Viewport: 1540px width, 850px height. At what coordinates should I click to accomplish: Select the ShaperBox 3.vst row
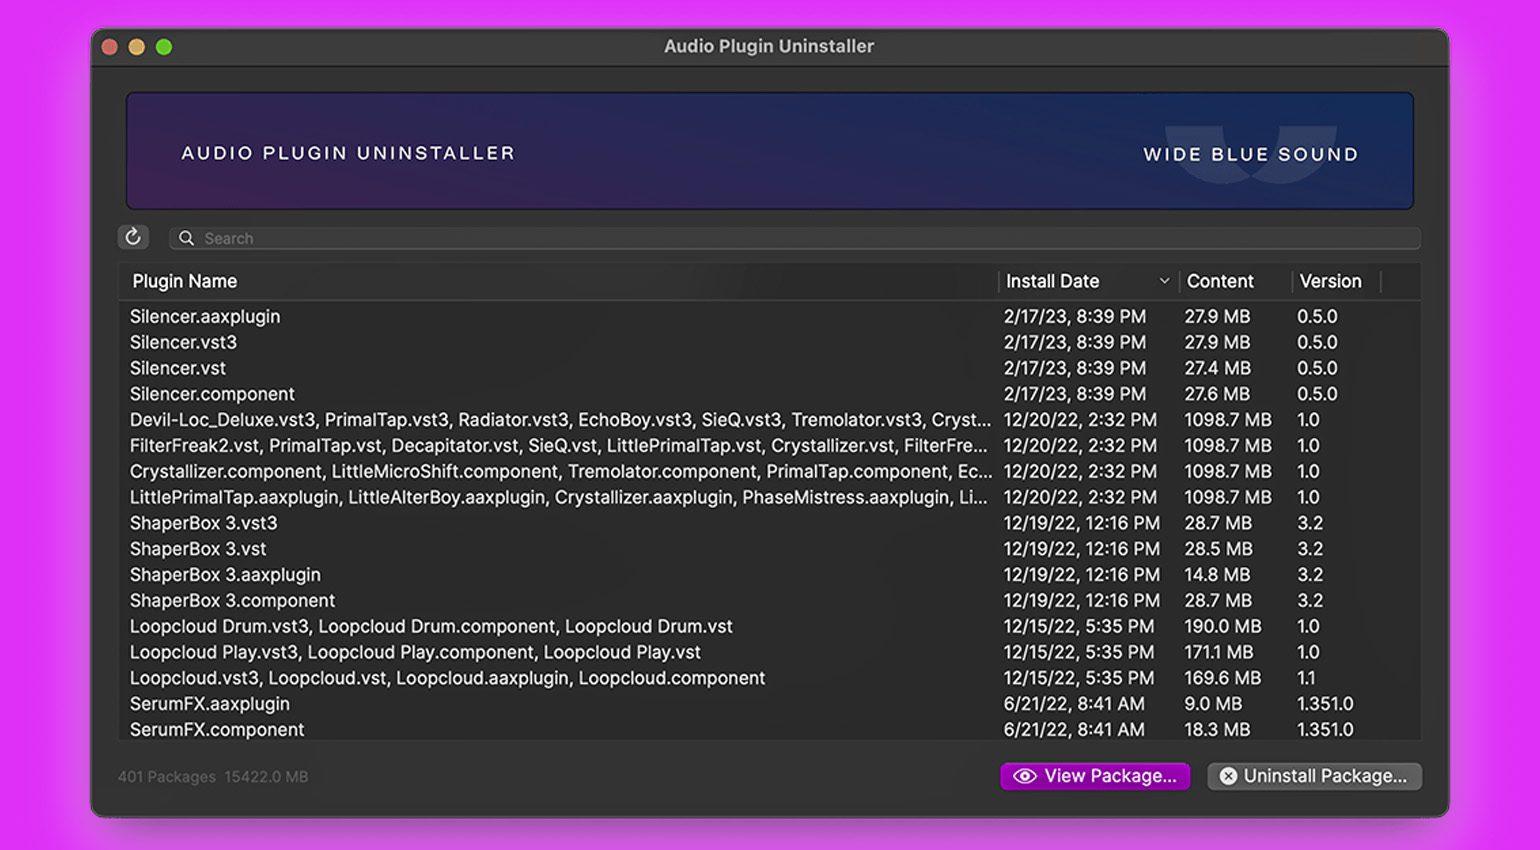coord(769,549)
